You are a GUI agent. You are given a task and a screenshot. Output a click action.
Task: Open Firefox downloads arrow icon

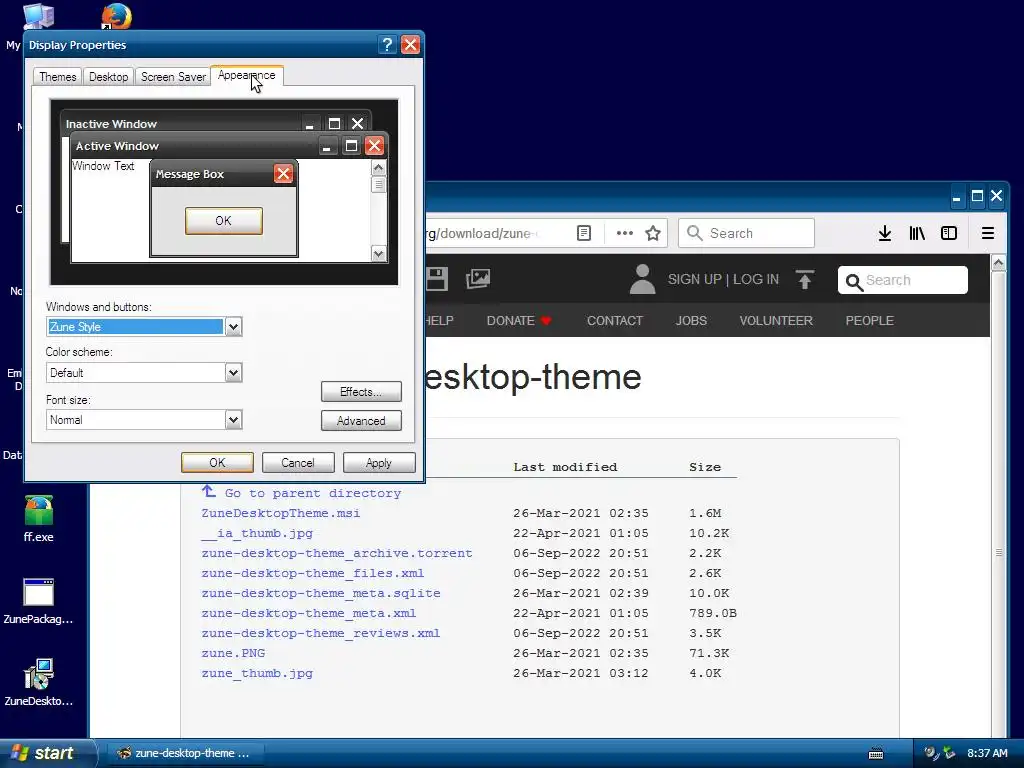[x=884, y=233]
